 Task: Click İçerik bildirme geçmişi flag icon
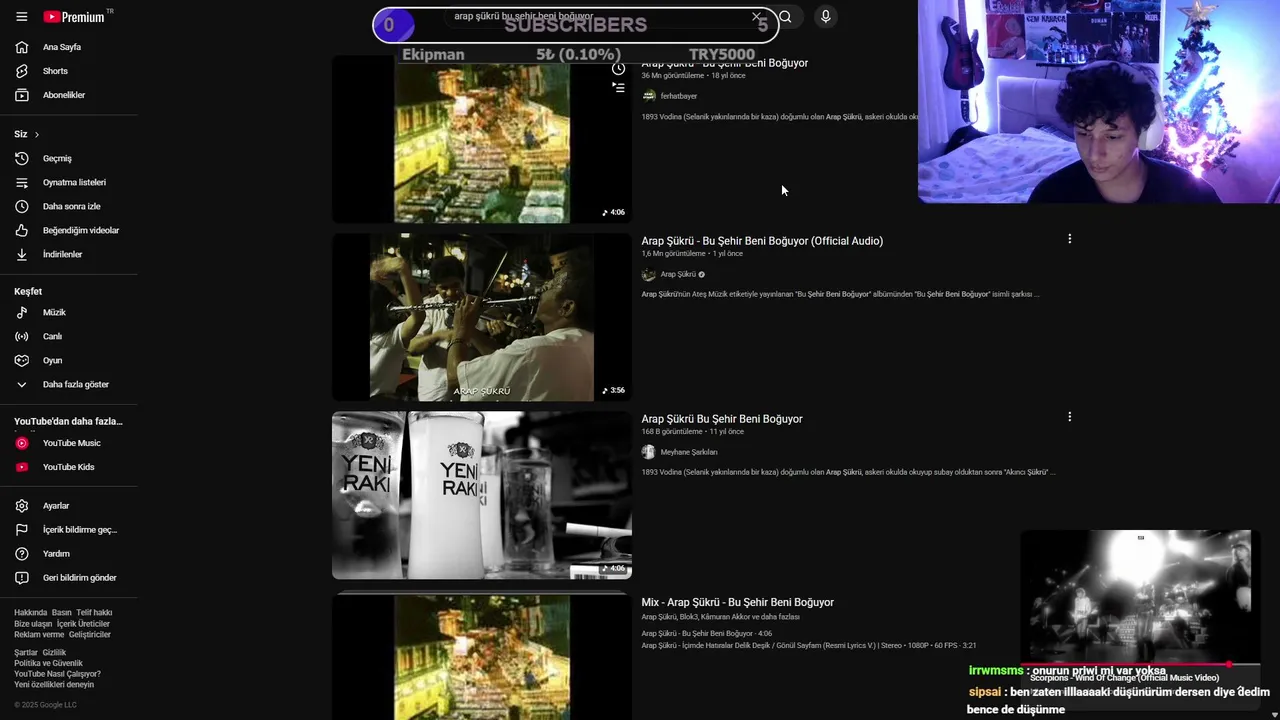tap(22, 530)
